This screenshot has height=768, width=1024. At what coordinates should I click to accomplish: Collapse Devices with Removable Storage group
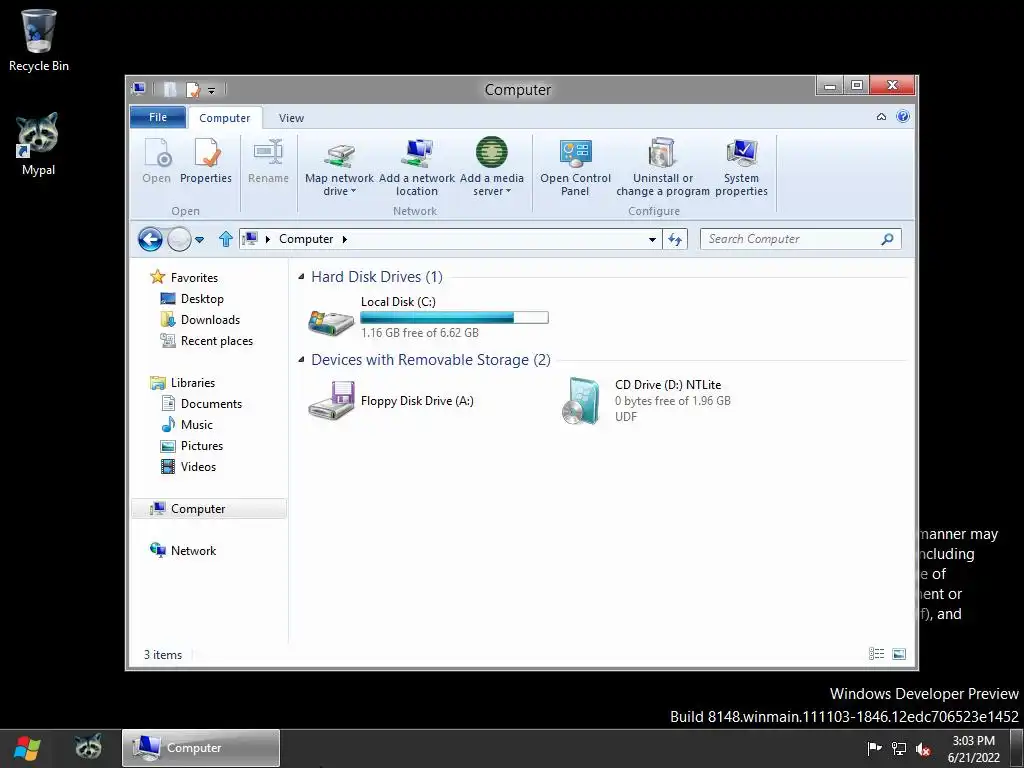(301, 360)
